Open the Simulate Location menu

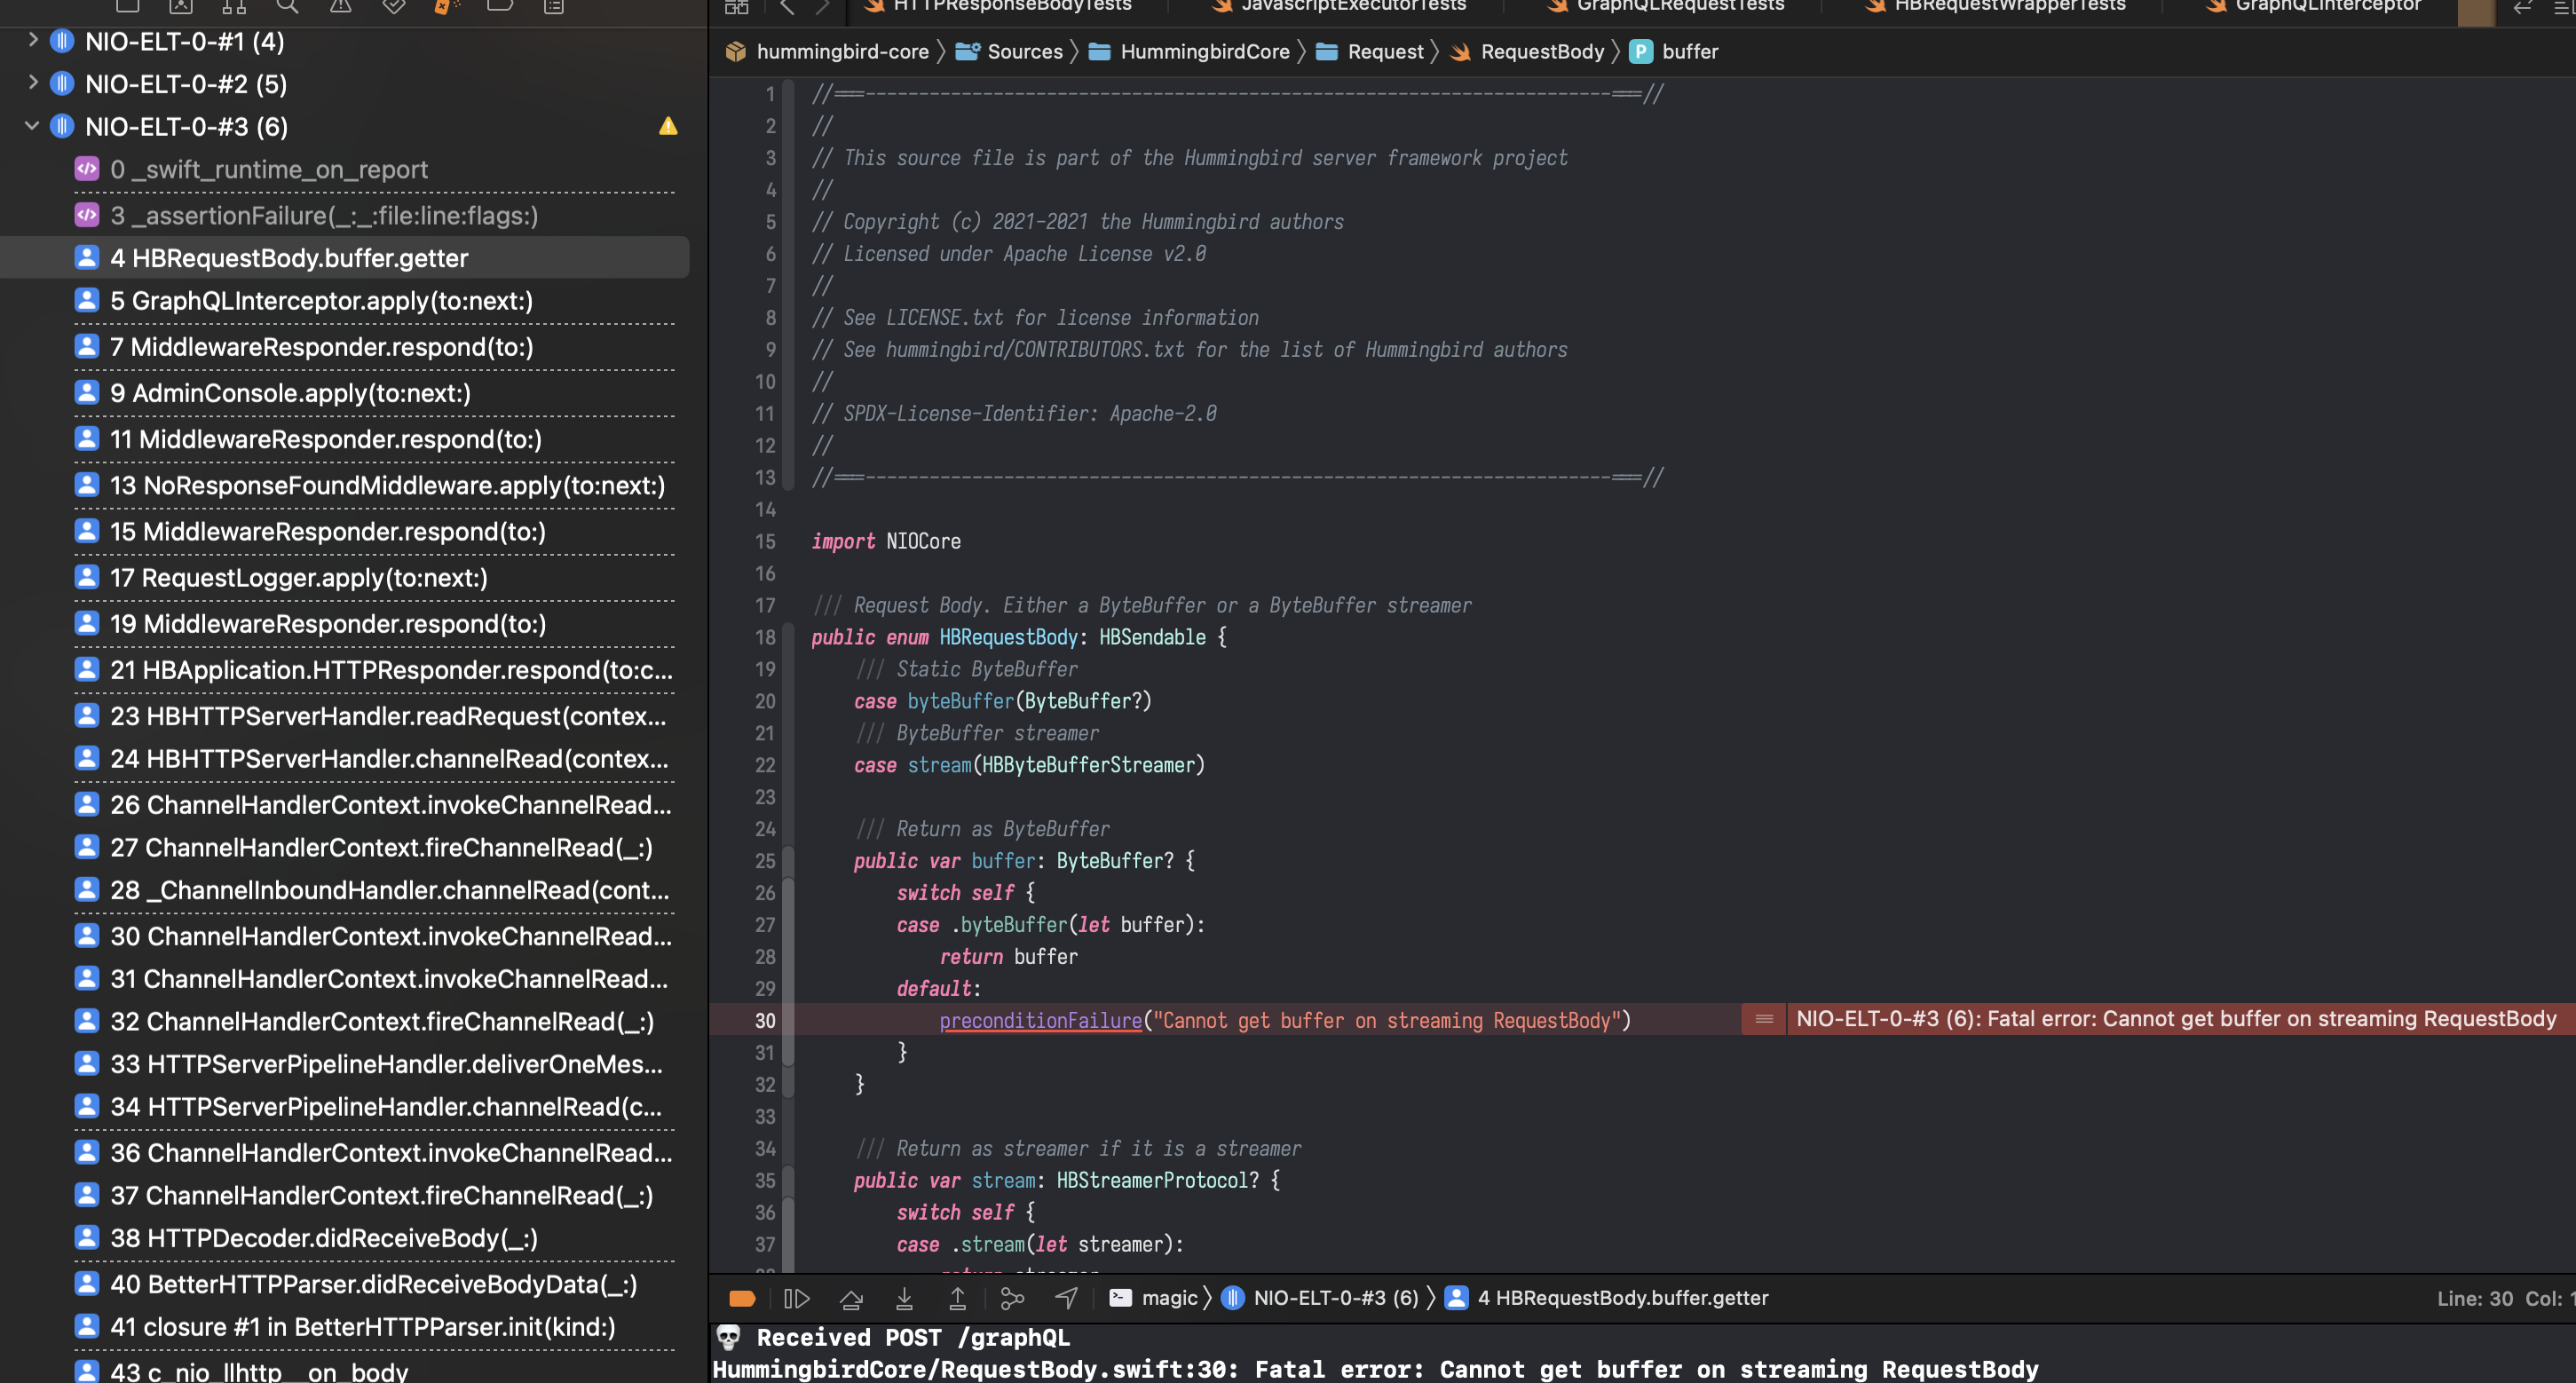[1065, 1297]
